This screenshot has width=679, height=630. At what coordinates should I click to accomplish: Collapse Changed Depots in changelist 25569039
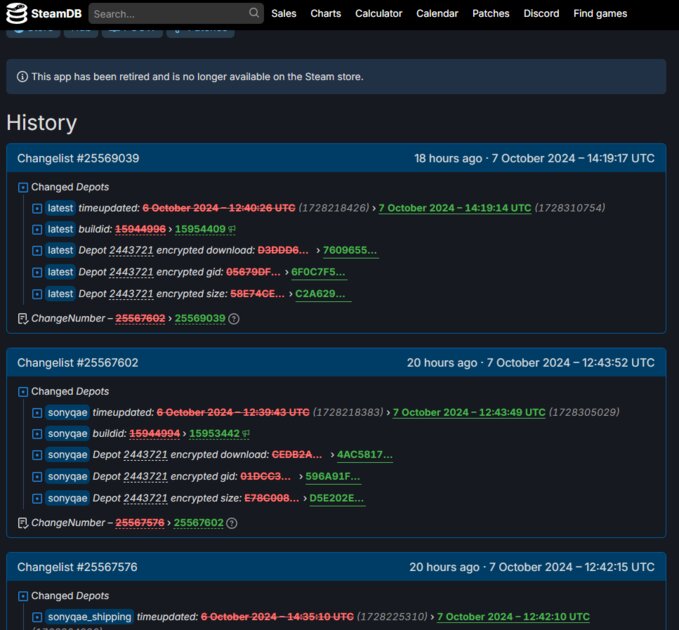(23, 187)
